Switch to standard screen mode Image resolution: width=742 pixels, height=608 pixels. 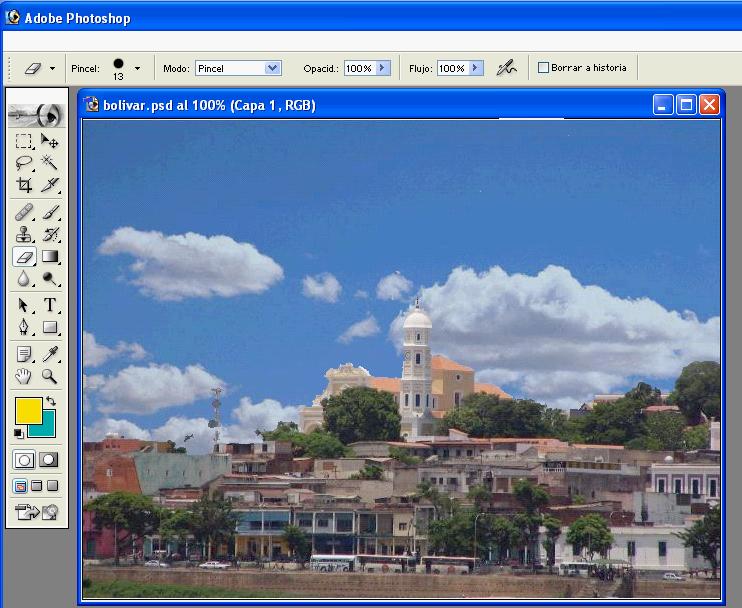click(20, 486)
